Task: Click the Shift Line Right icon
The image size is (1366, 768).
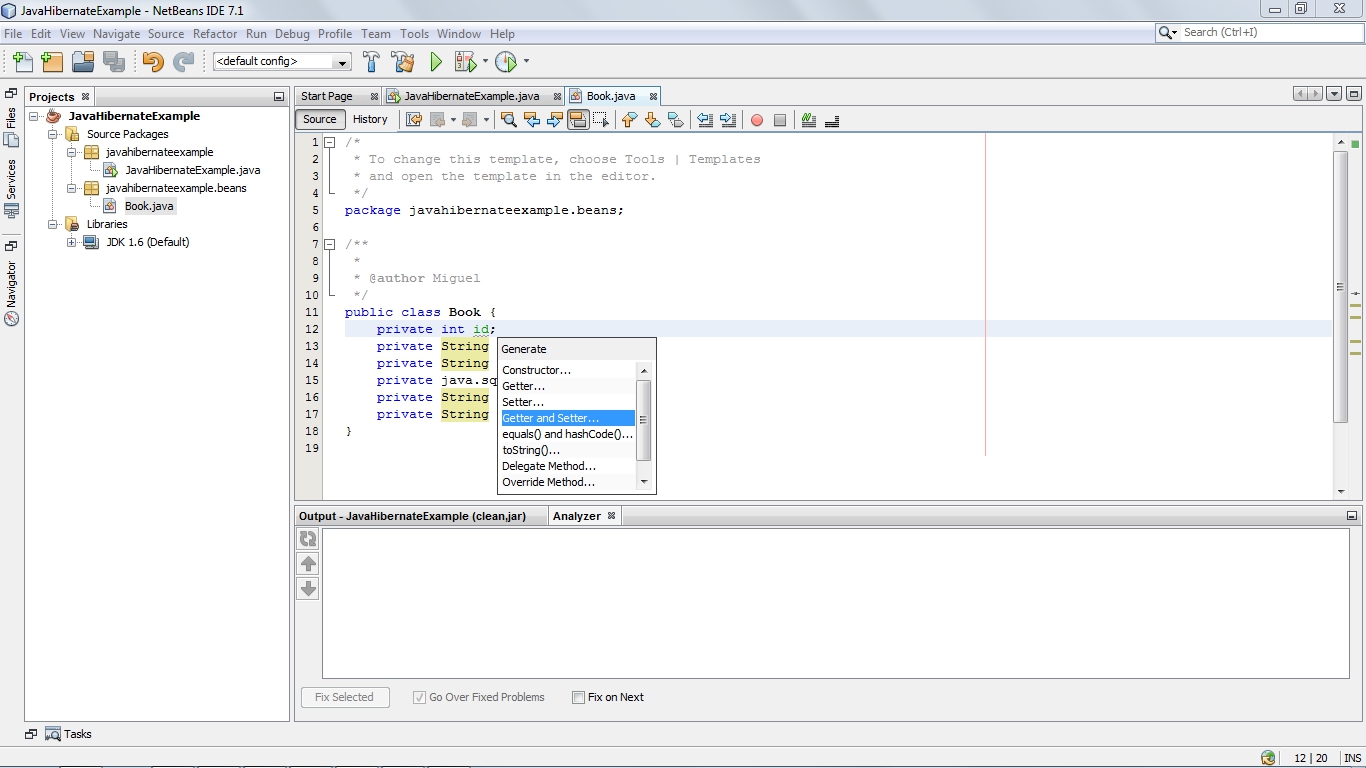Action: click(728, 120)
